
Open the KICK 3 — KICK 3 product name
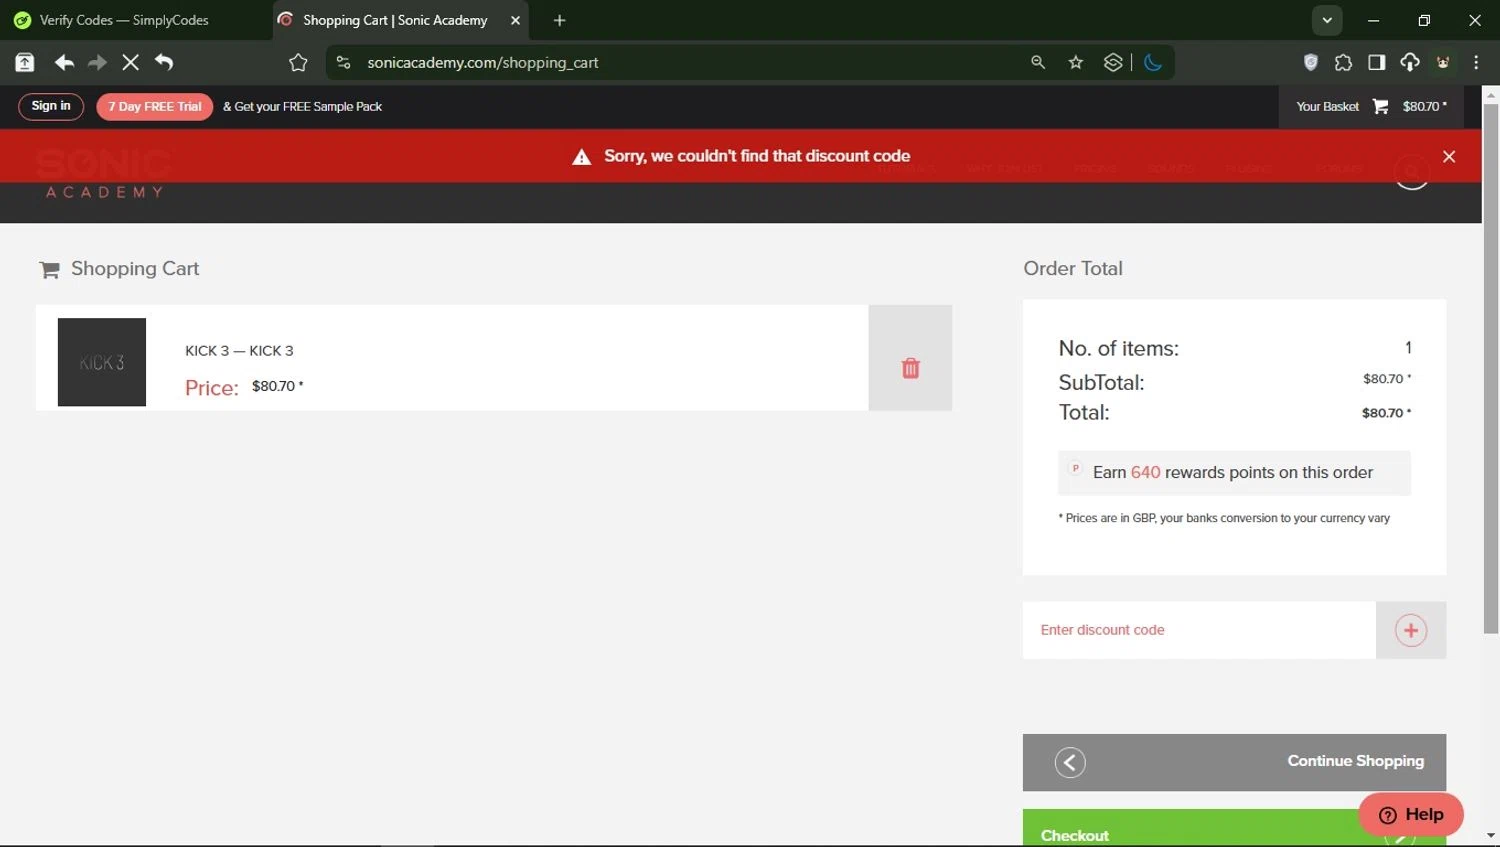pos(239,351)
